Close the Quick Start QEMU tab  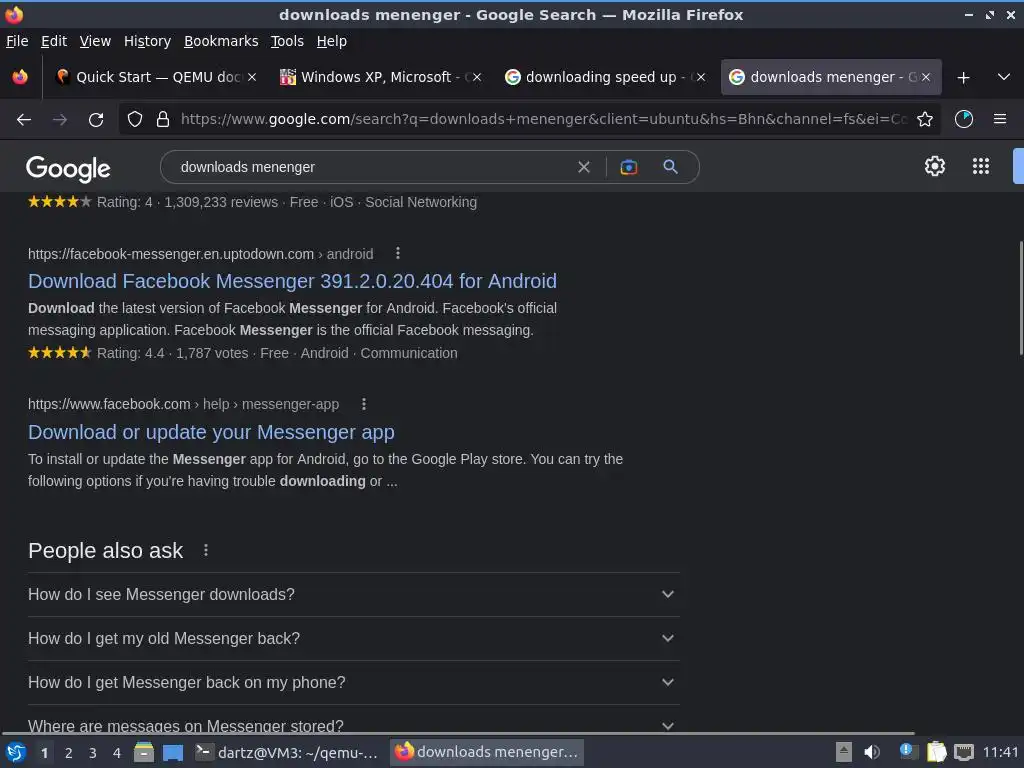(252, 77)
